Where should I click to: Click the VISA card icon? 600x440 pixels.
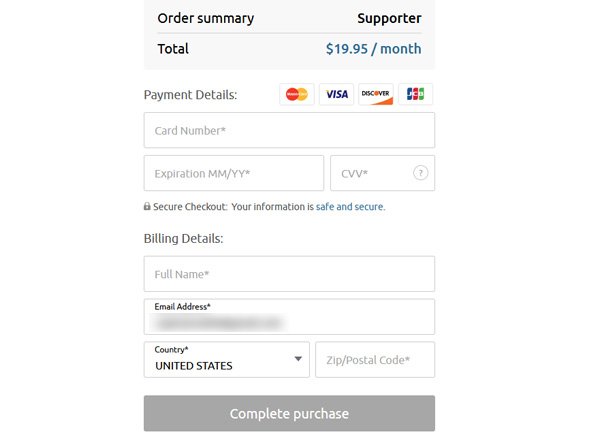tap(336, 94)
